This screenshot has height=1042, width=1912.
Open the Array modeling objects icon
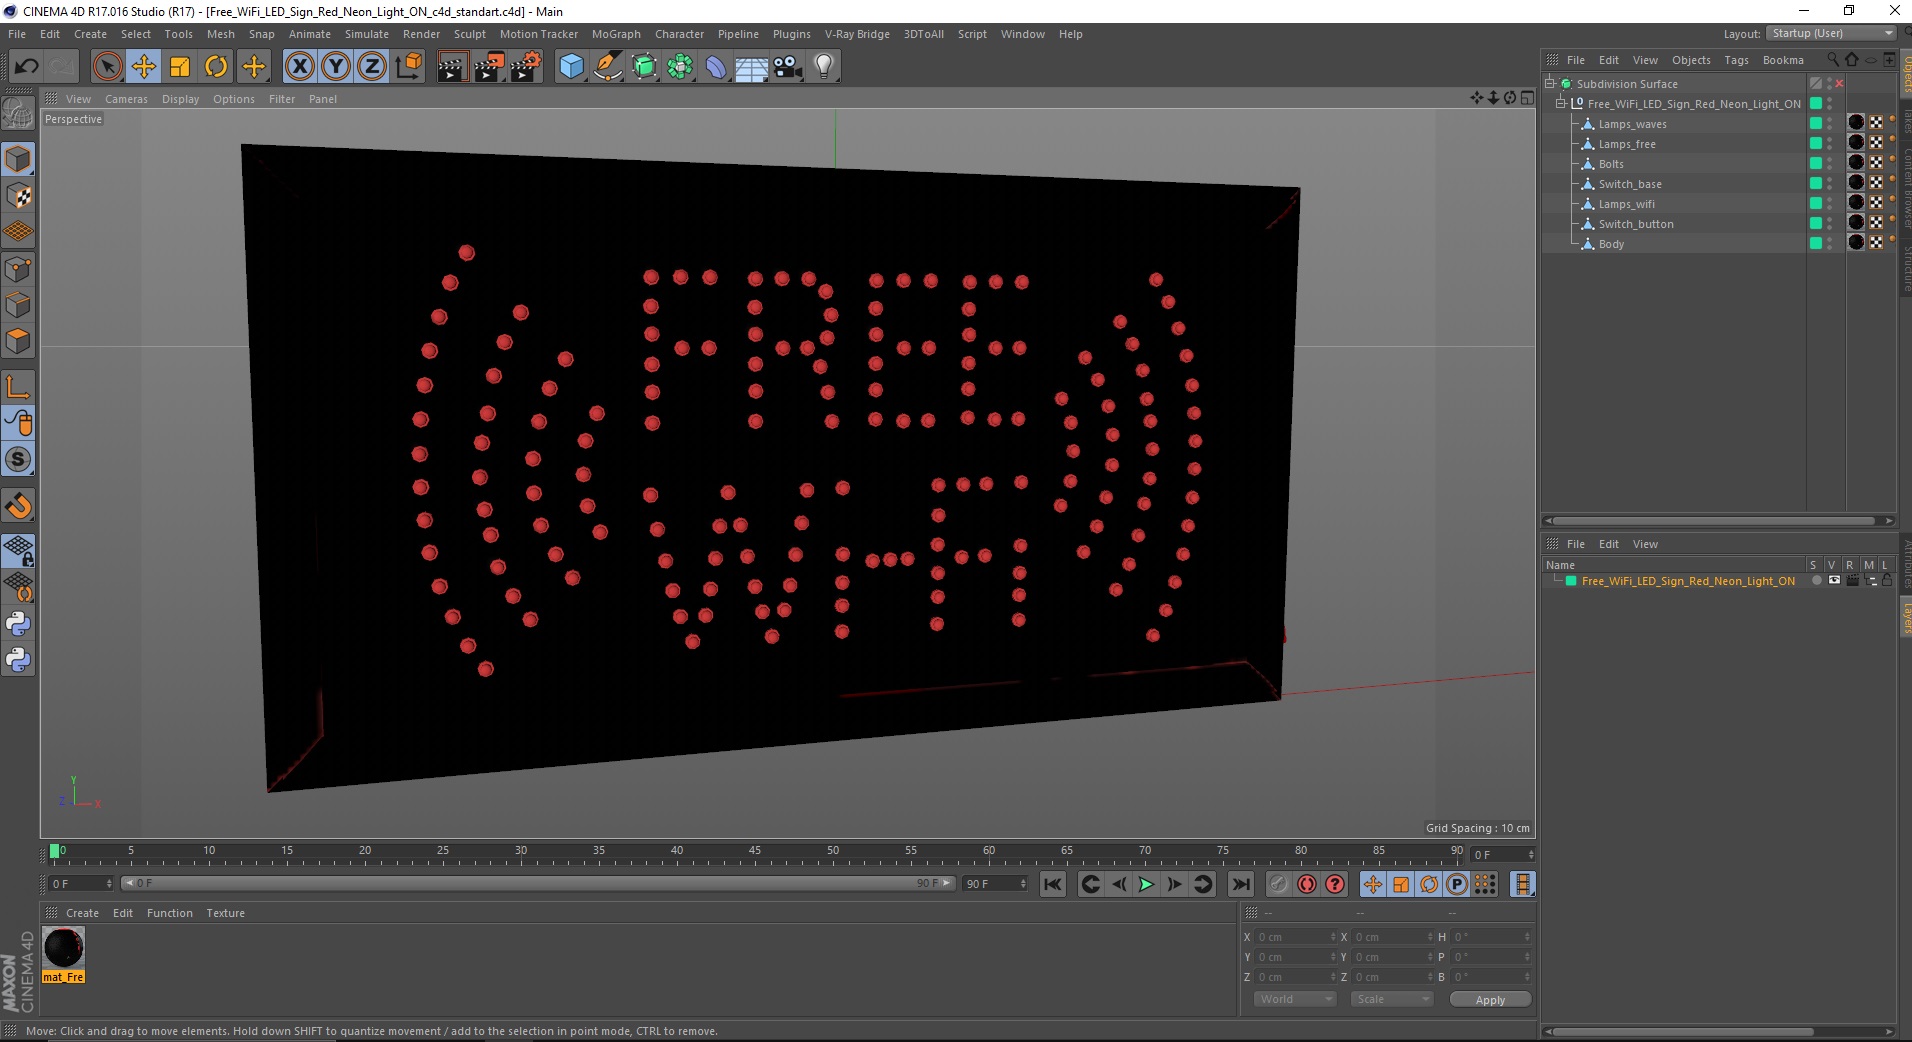tap(680, 67)
